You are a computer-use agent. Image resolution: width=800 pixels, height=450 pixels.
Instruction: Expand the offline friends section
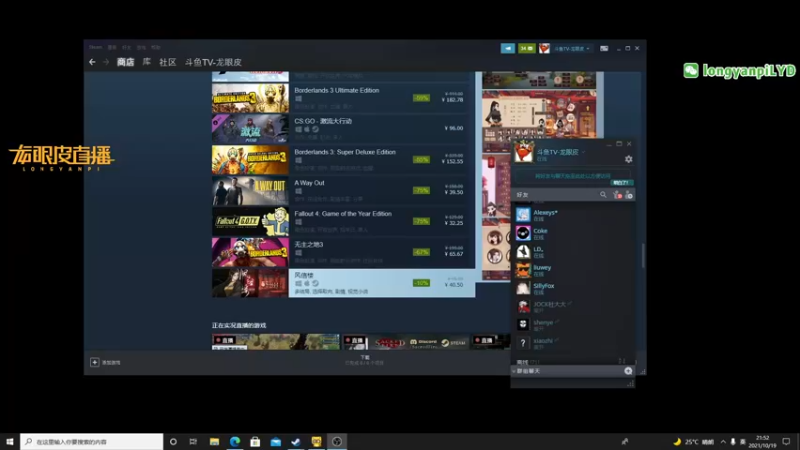[528, 362]
